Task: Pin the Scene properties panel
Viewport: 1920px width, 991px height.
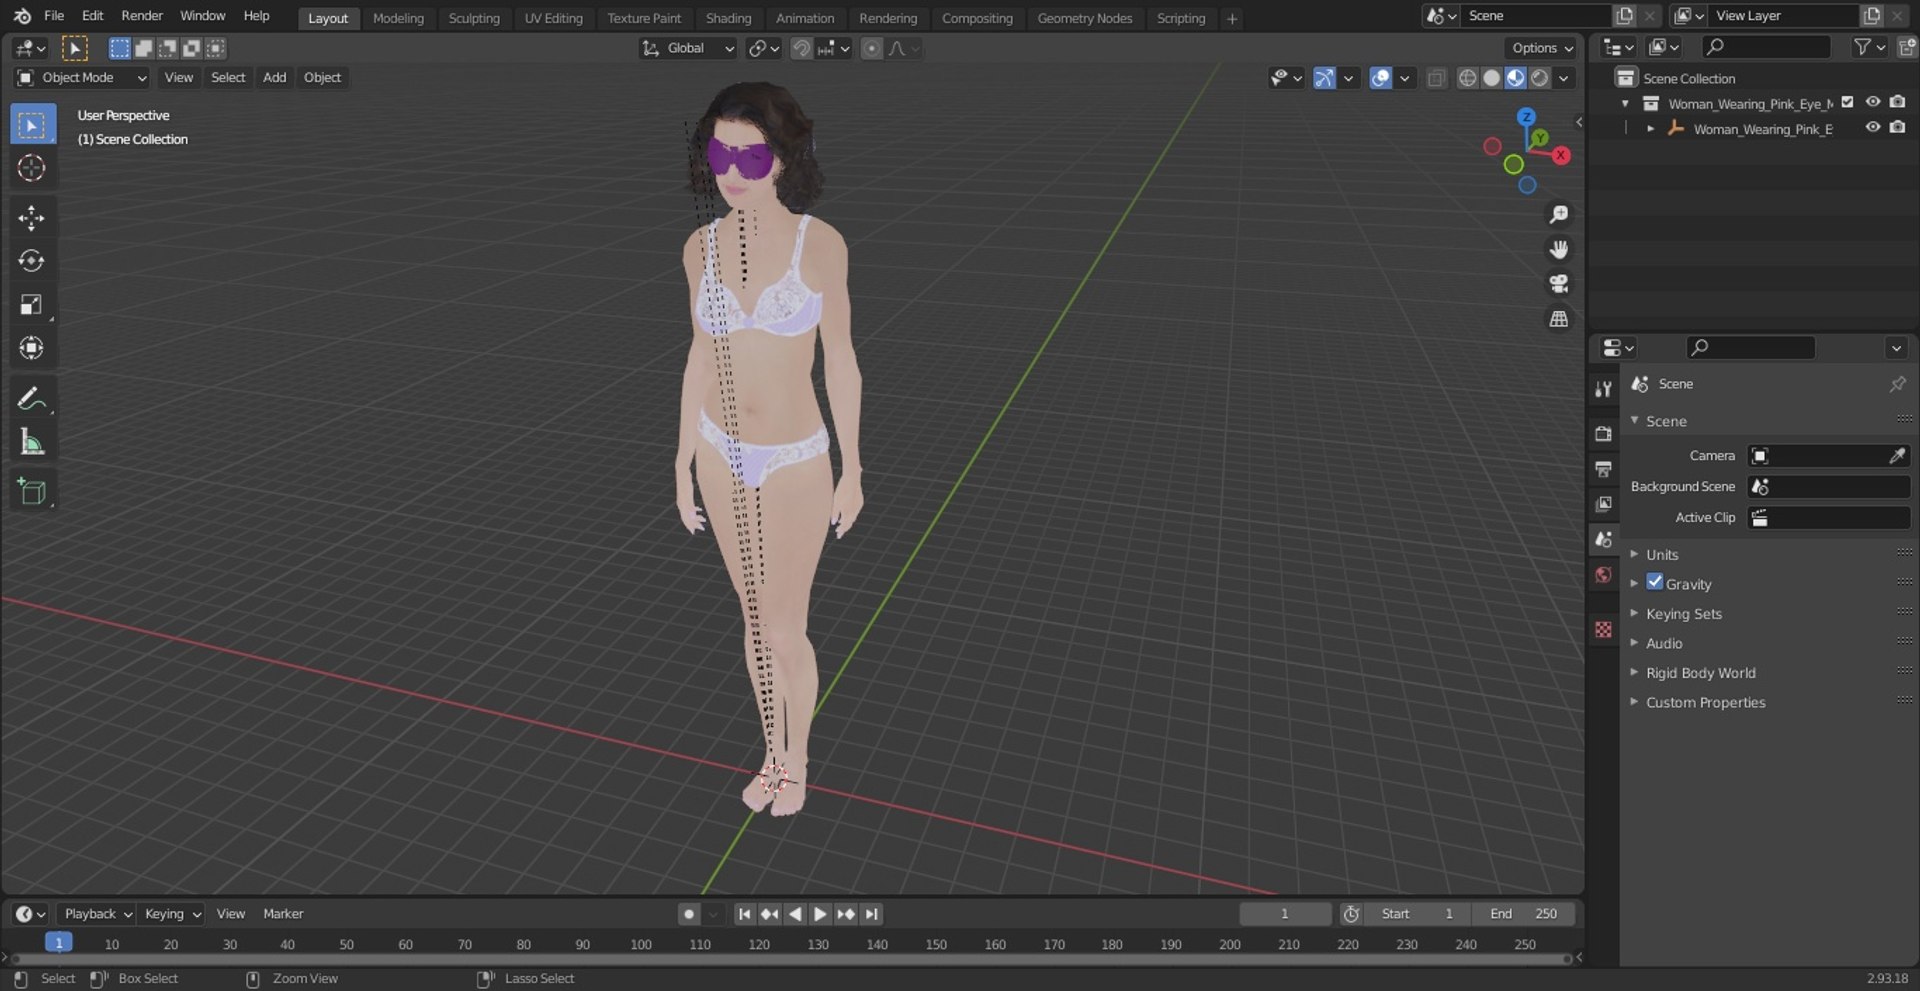Action: [x=1897, y=384]
